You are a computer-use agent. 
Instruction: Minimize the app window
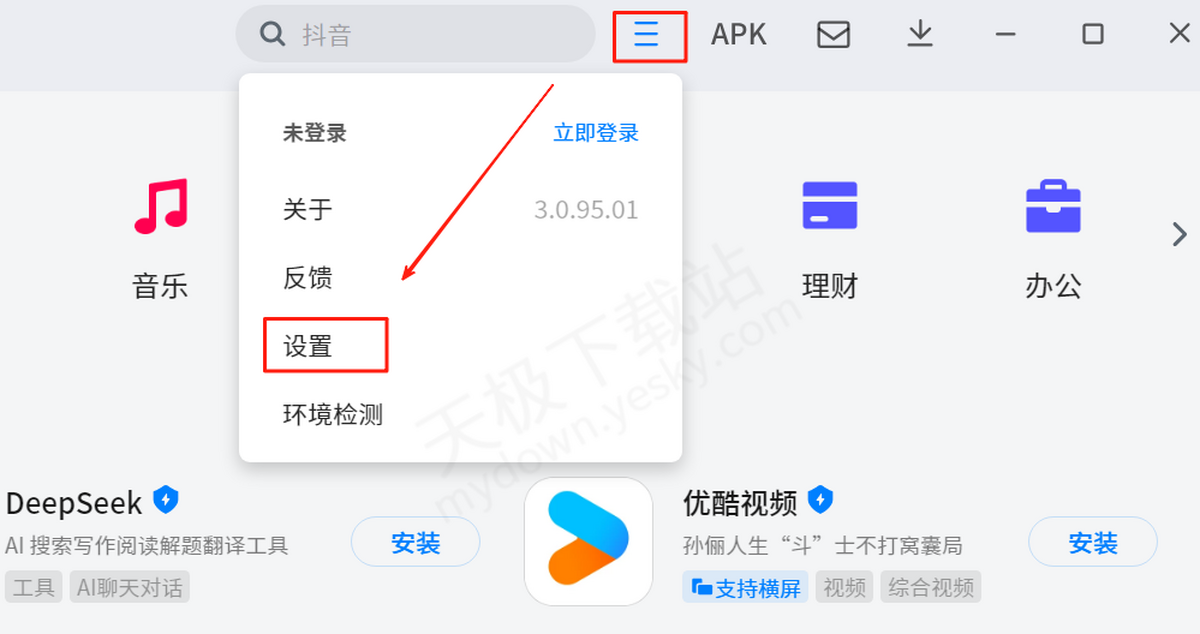click(x=1006, y=35)
